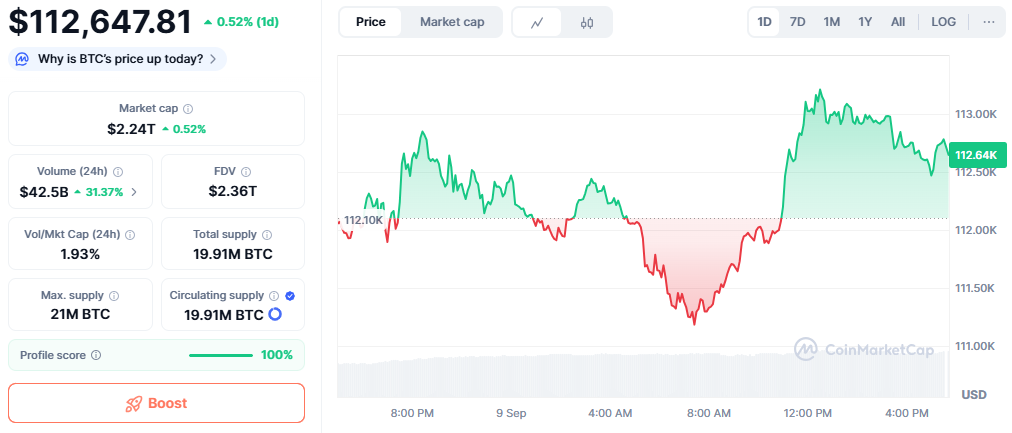This screenshot has height=433, width=1012.
Task: Click Volume (24h) info icon
Action: coord(118,172)
